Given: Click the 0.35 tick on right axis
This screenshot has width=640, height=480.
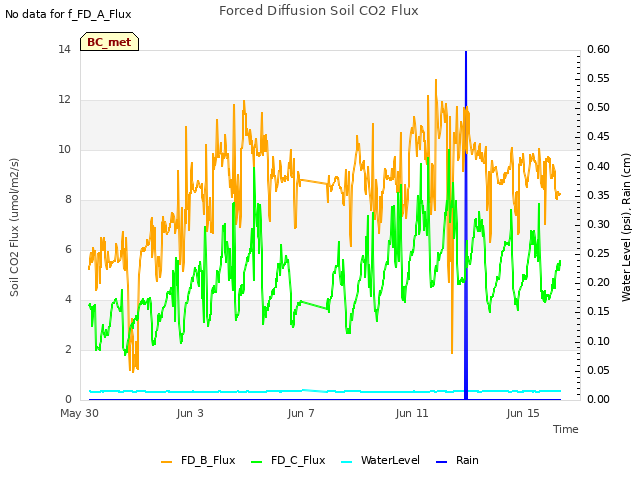Looking at the screenshot, I should click(598, 195).
